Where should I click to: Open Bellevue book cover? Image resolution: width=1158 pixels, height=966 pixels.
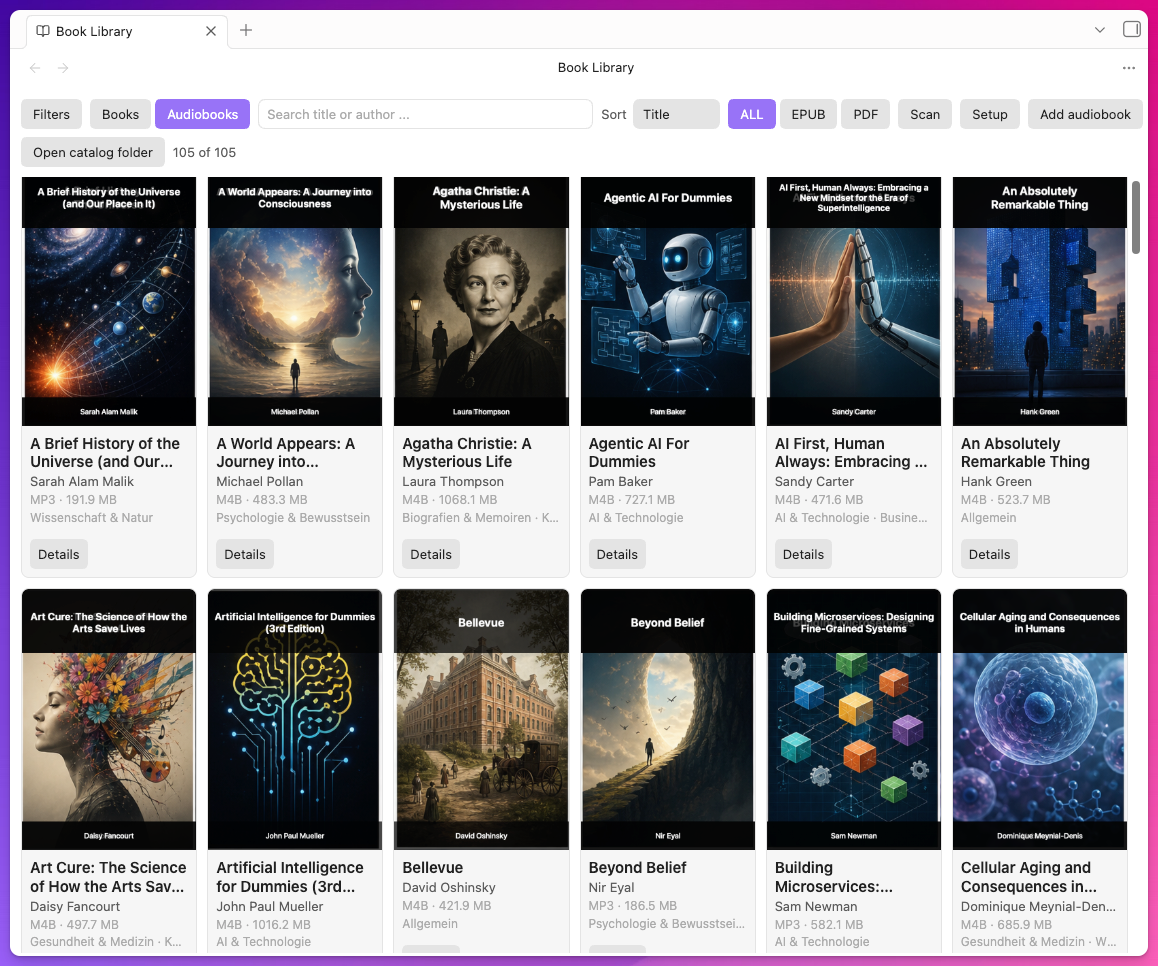click(x=482, y=719)
